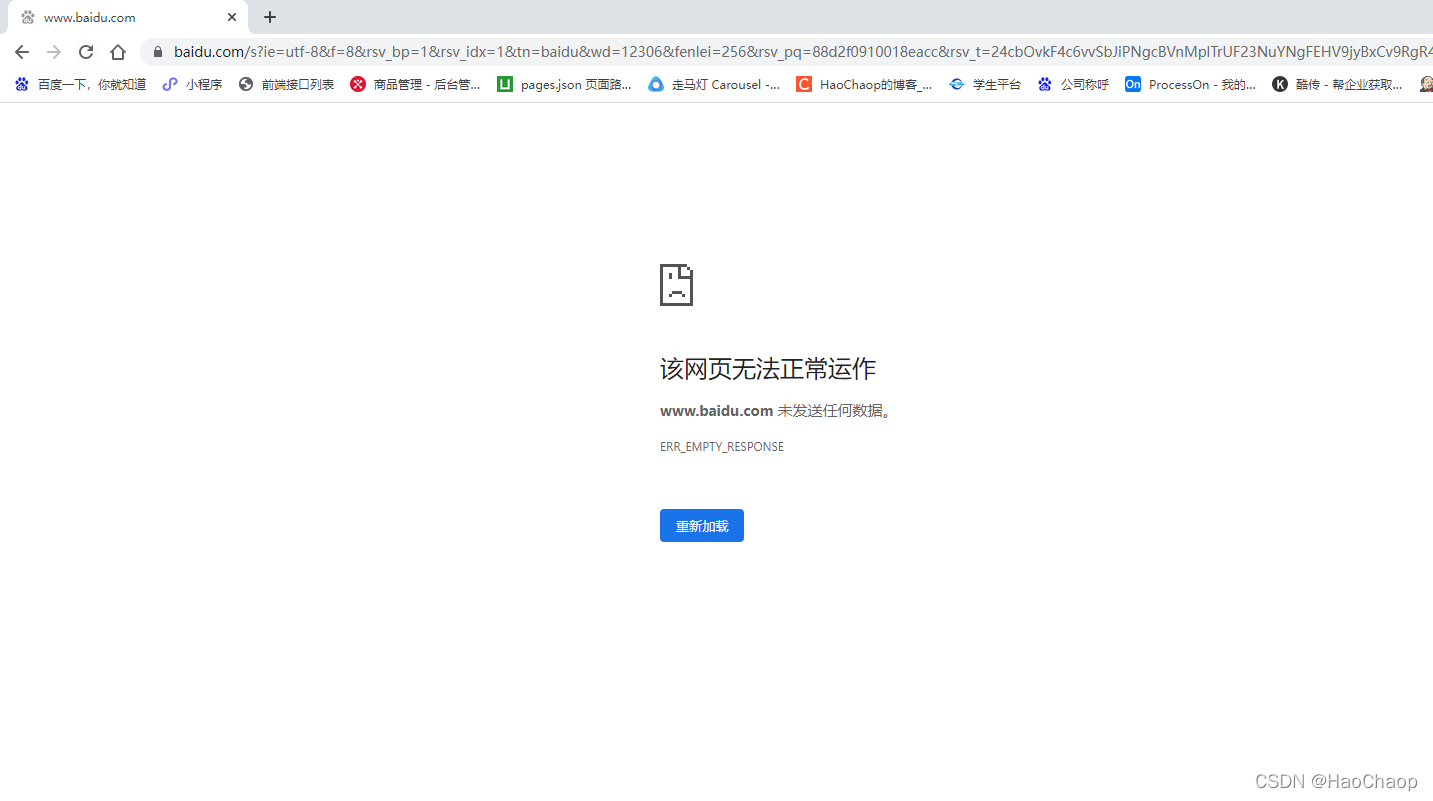The width and height of the screenshot is (1433, 801).
Task: Click the browser back arrow
Action: pos(22,52)
